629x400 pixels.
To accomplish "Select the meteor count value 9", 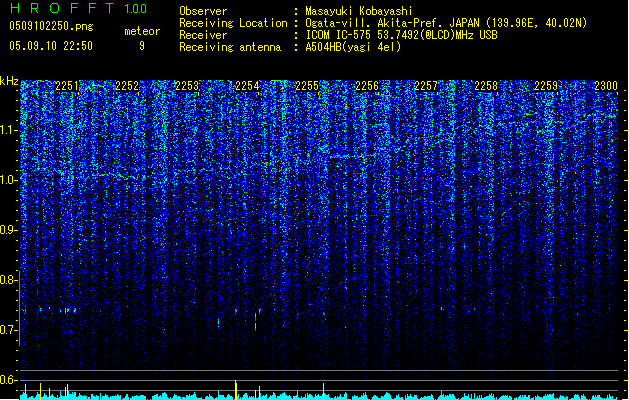I will (142, 46).
